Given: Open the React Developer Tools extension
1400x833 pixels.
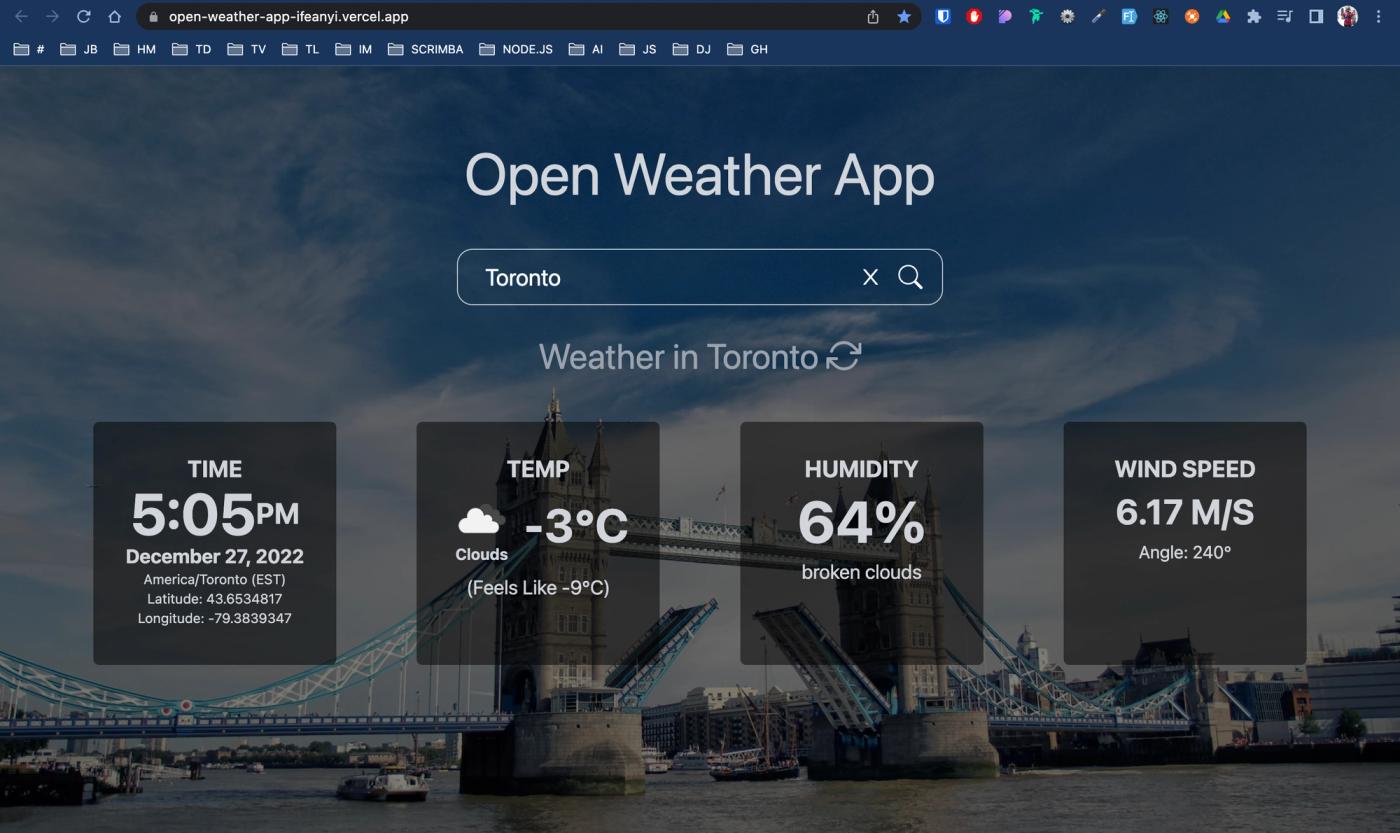Looking at the screenshot, I should pos(1160,17).
